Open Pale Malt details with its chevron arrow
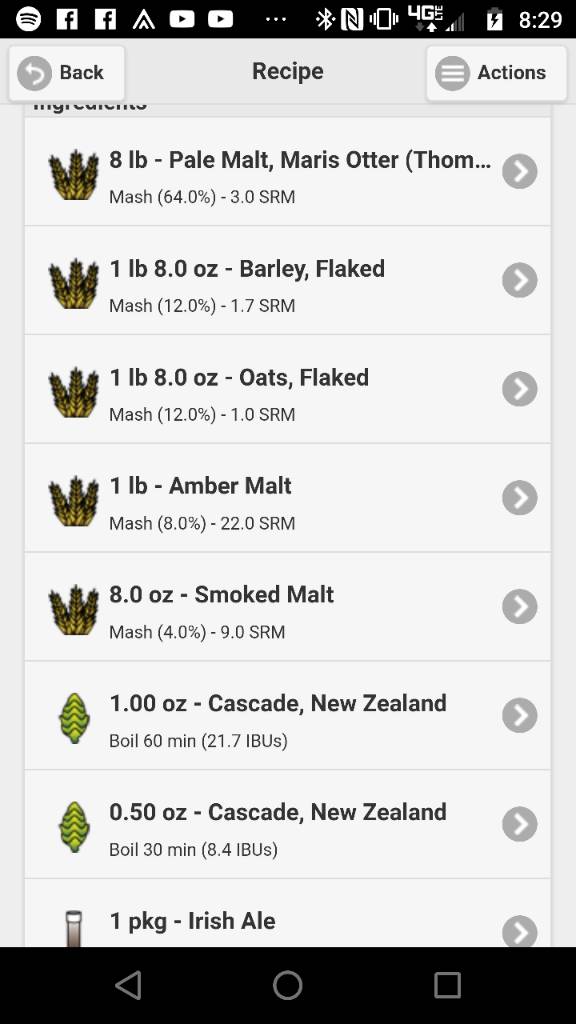Viewport: 576px width, 1024px height. pos(520,171)
